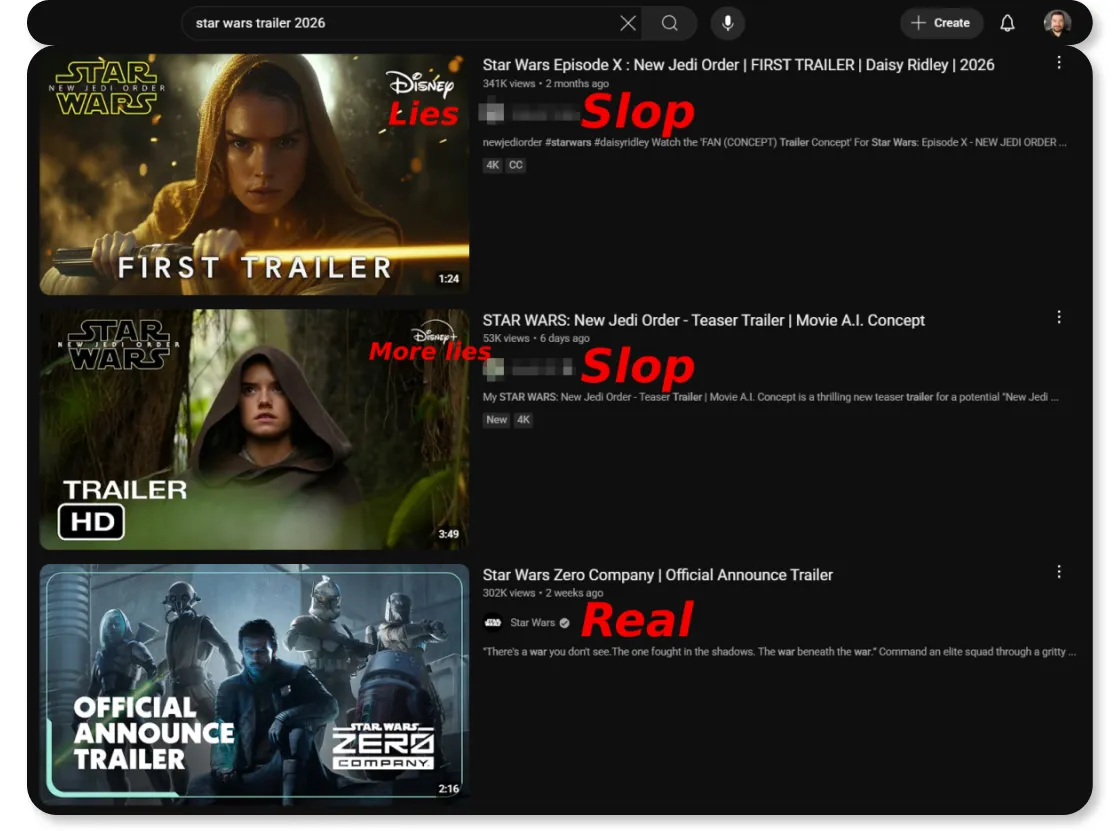Click the magnifying glass search button
This screenshot has height=831, width=1120.
point(669,24)
